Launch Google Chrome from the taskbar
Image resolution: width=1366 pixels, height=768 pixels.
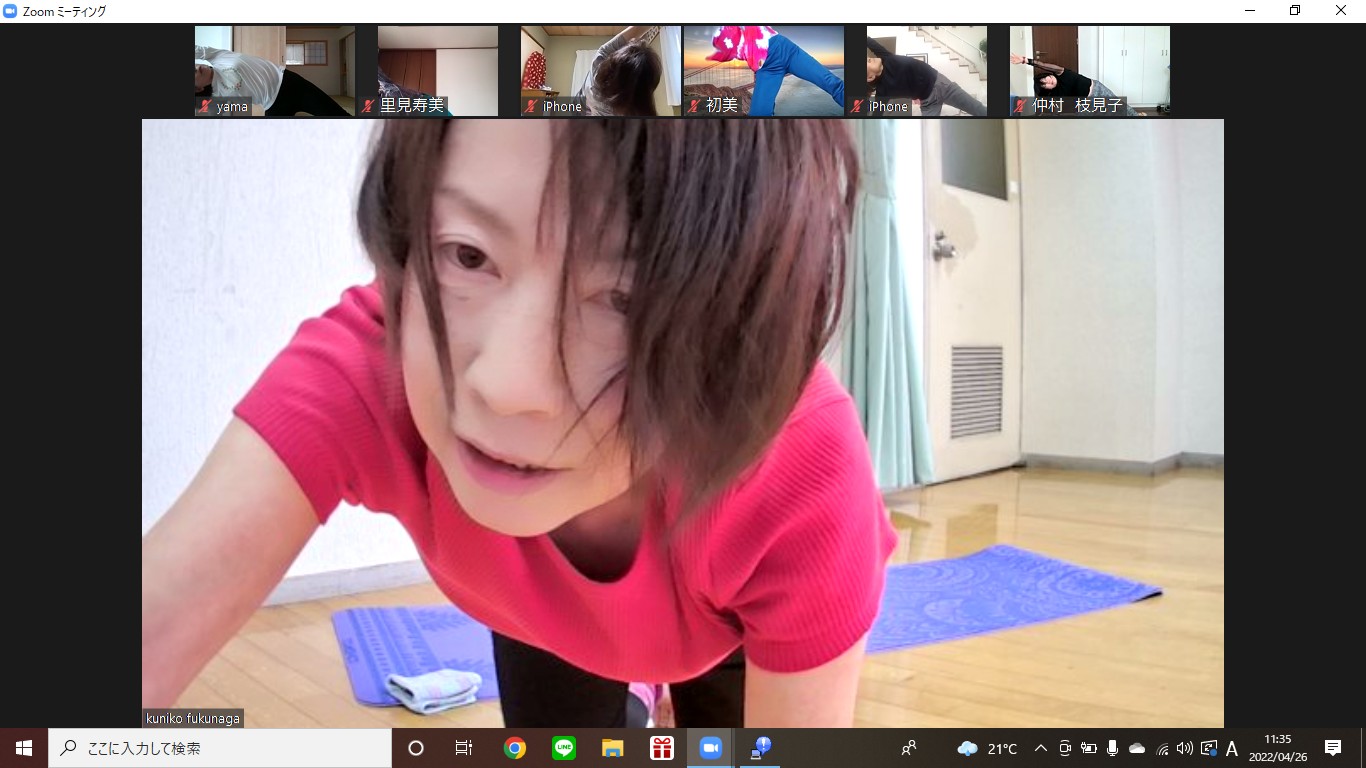[515, 748]
